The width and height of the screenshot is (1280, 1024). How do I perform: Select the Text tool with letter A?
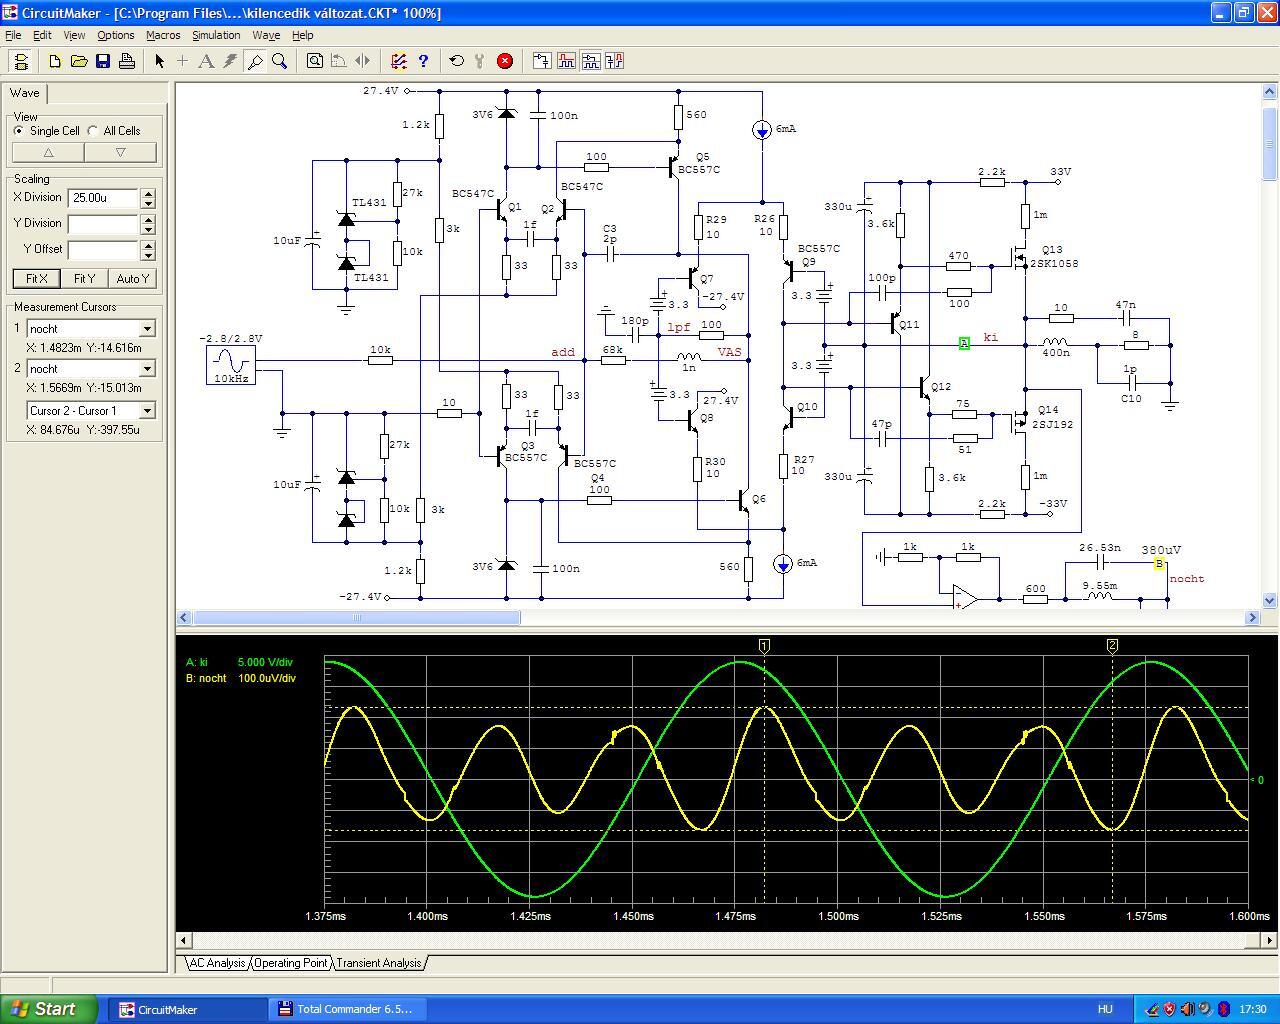206,61
